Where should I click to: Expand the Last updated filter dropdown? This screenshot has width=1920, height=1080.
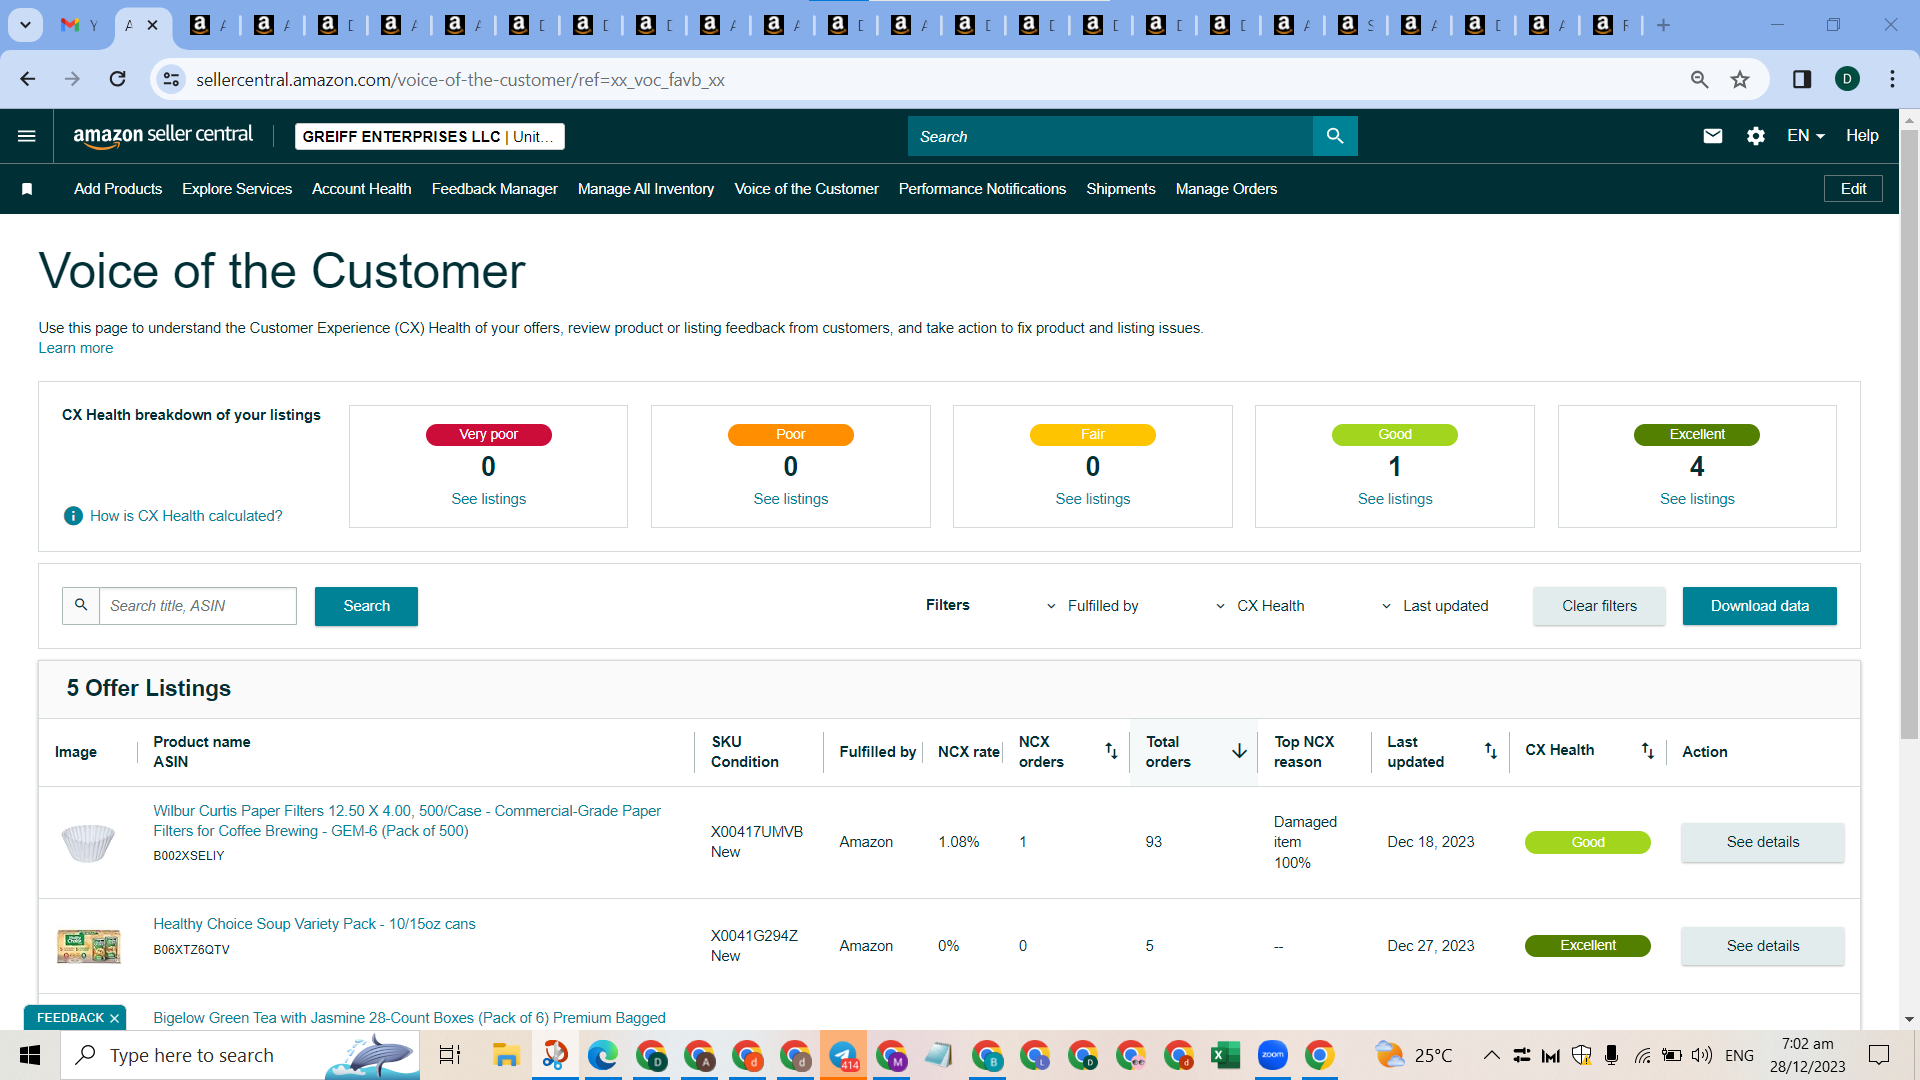click(1435, 606)
